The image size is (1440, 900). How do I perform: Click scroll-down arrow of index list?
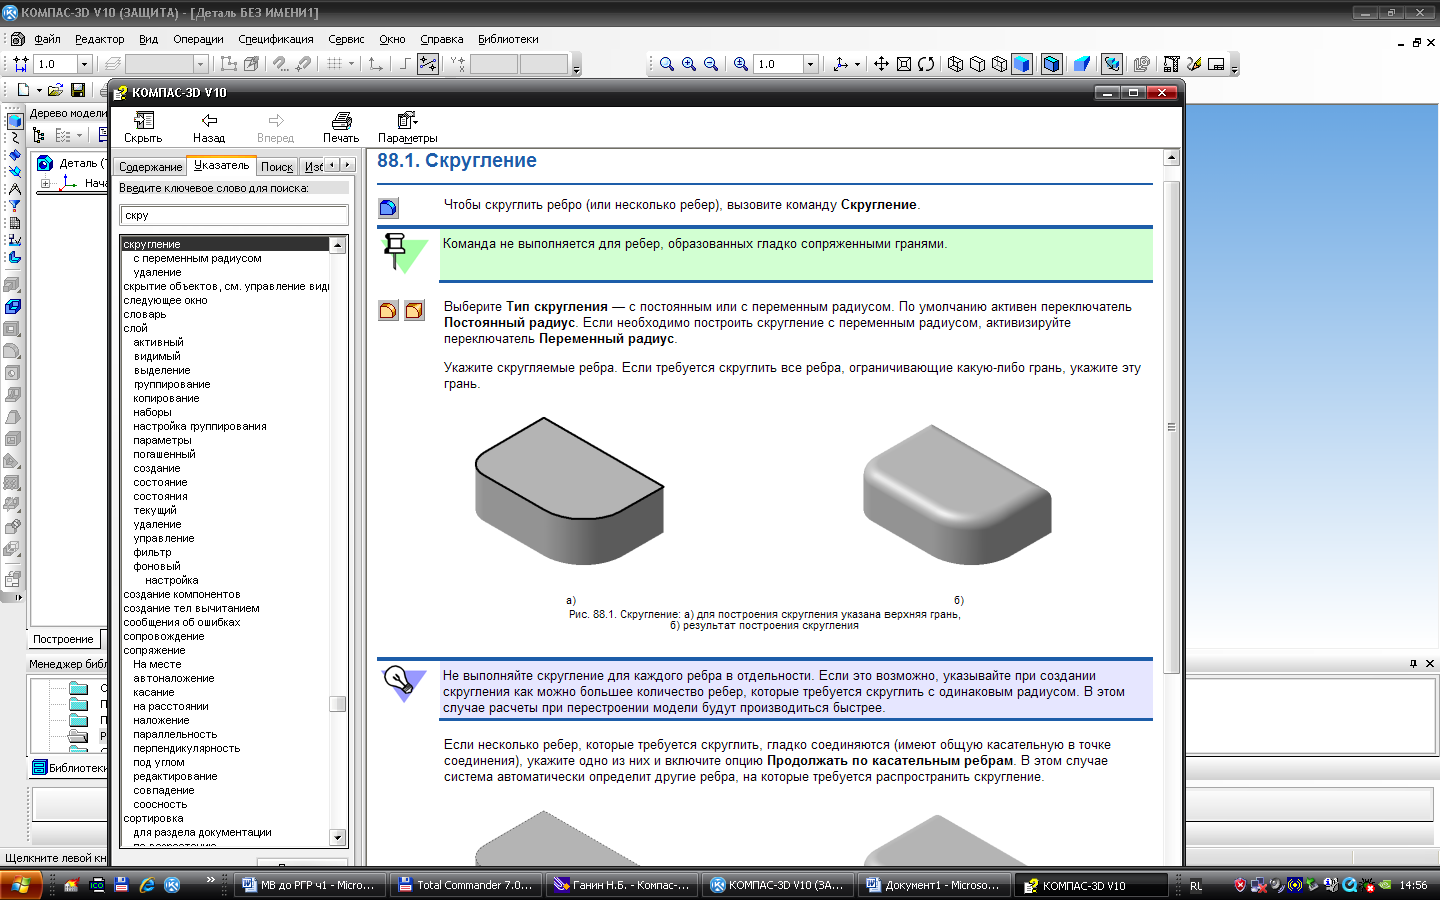338,838
